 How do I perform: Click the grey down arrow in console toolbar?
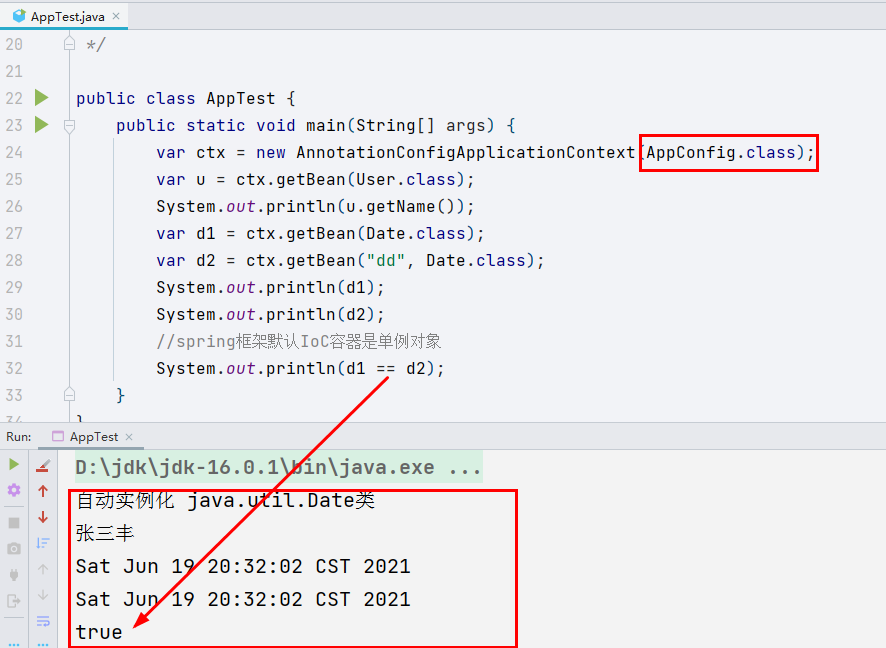pyautogui.click(x=43, y=595)
